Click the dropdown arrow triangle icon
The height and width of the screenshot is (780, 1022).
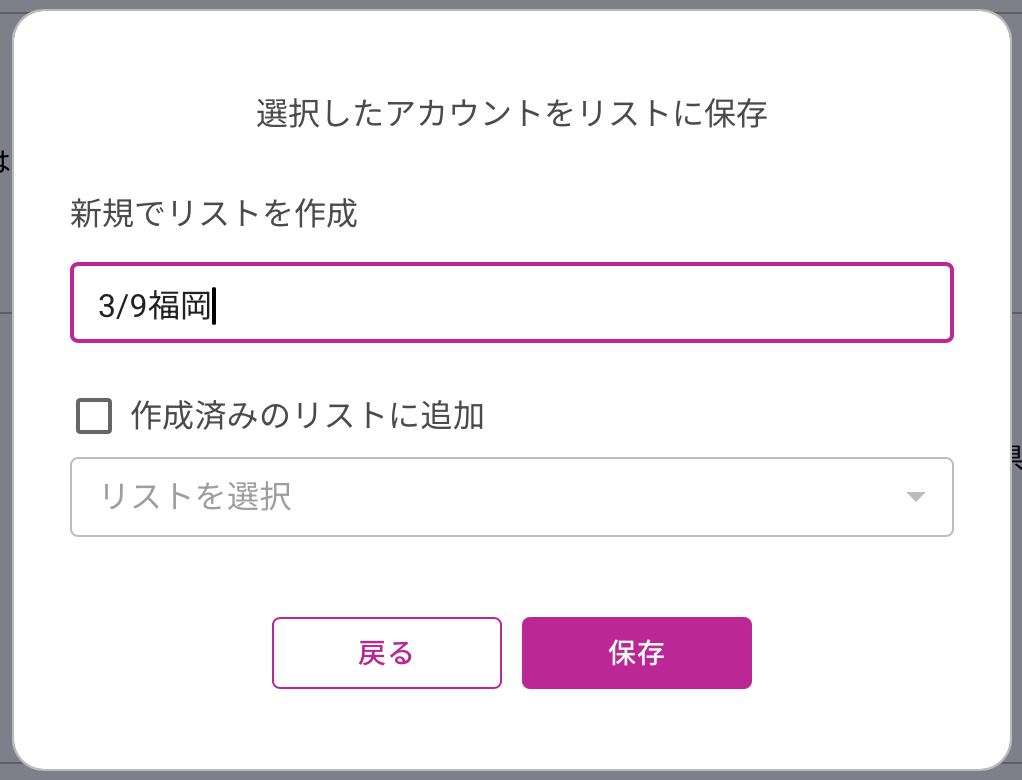(915, 497)
